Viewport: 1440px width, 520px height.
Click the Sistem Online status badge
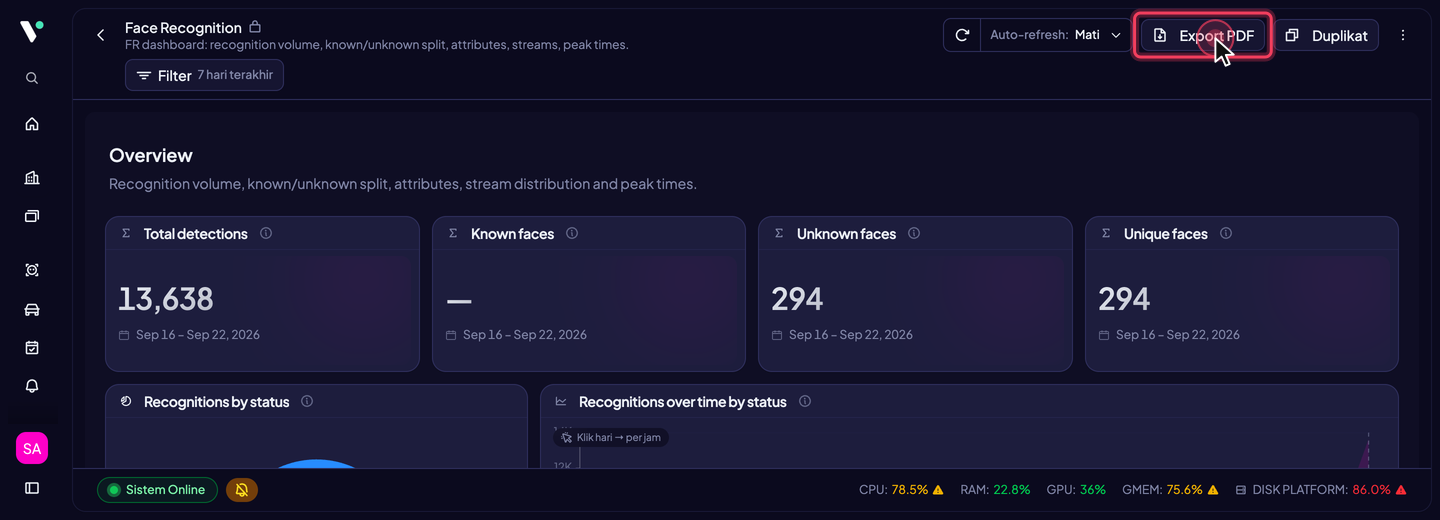pos(157,490)
